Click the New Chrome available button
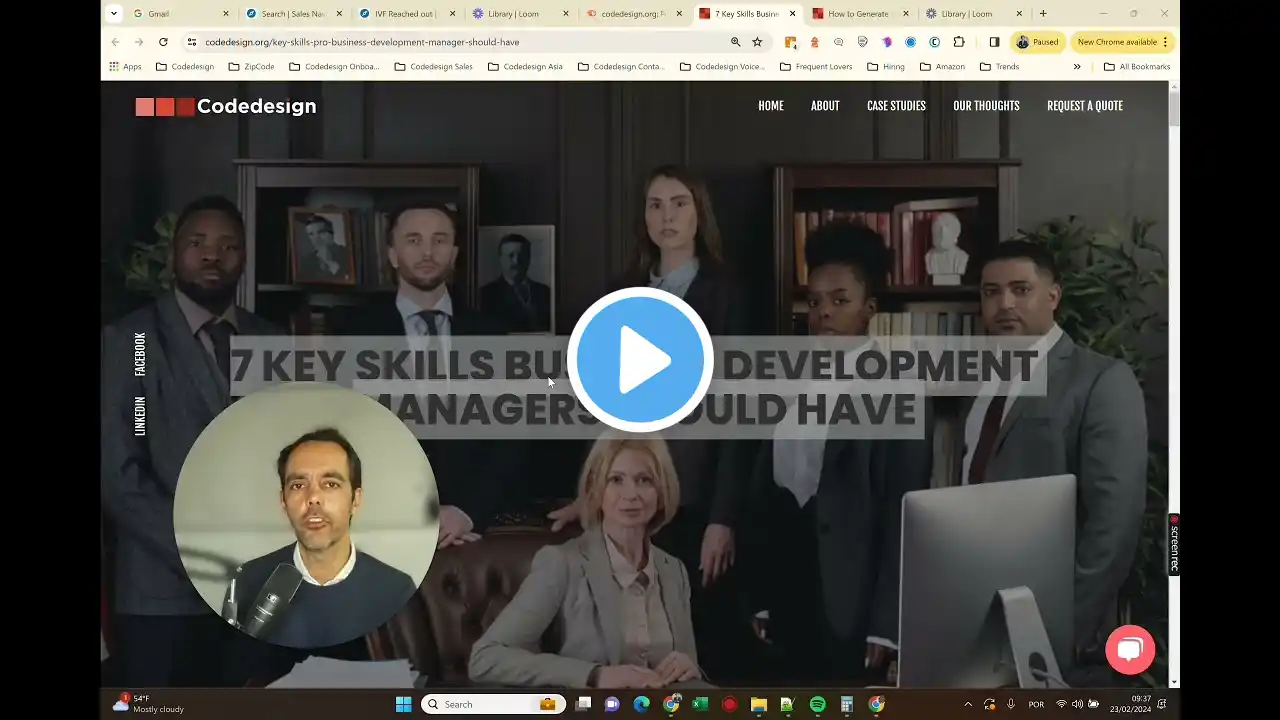1280x720 pixels. click(x=1120, y=42)
